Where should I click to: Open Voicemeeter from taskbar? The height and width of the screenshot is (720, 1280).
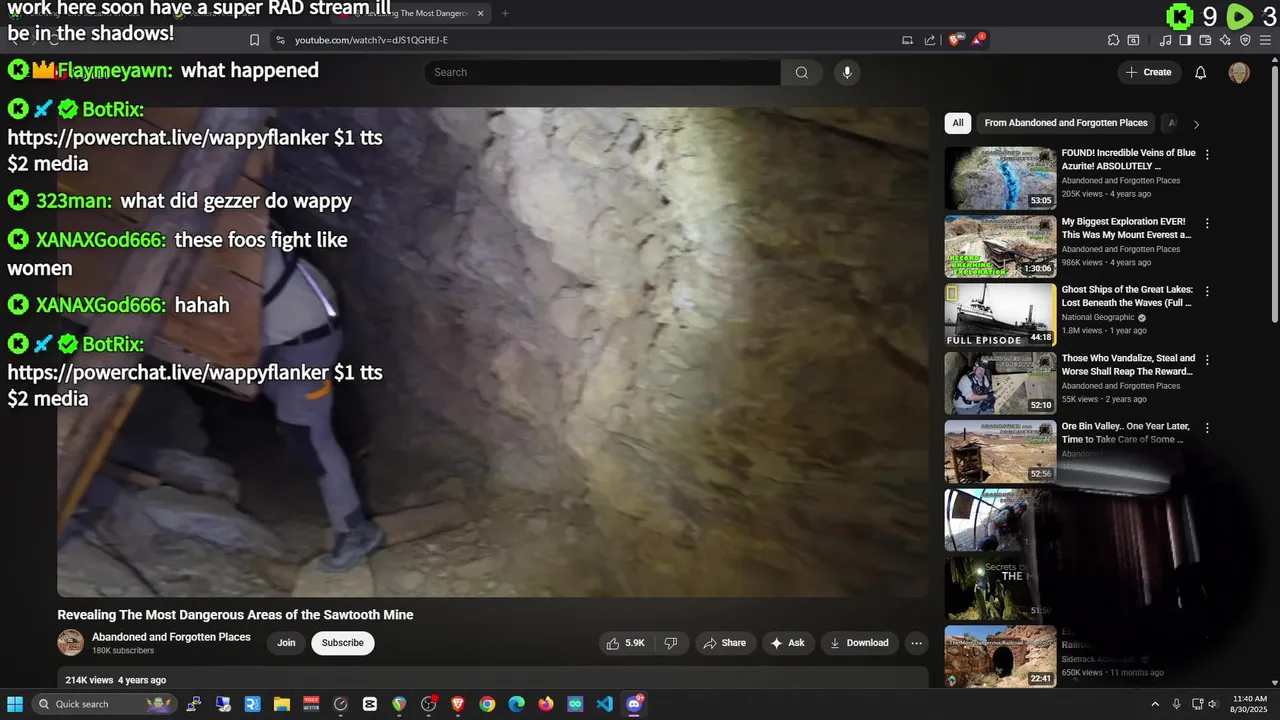pyautogui.click(x=311, y=704)
